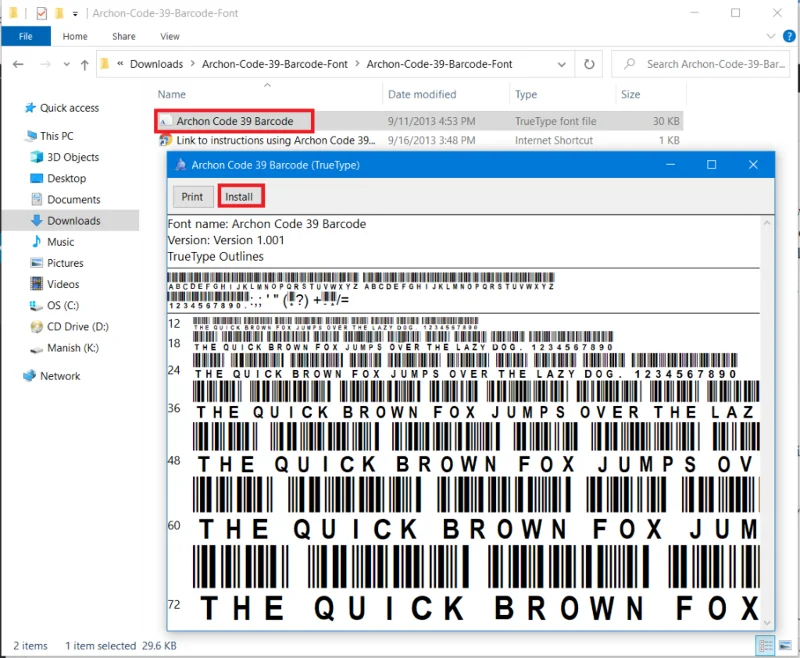The width and height of the screenshot is (800, 658).
Task: Click the Internet Shortcut file icon
Action: (x=164, y=140)
